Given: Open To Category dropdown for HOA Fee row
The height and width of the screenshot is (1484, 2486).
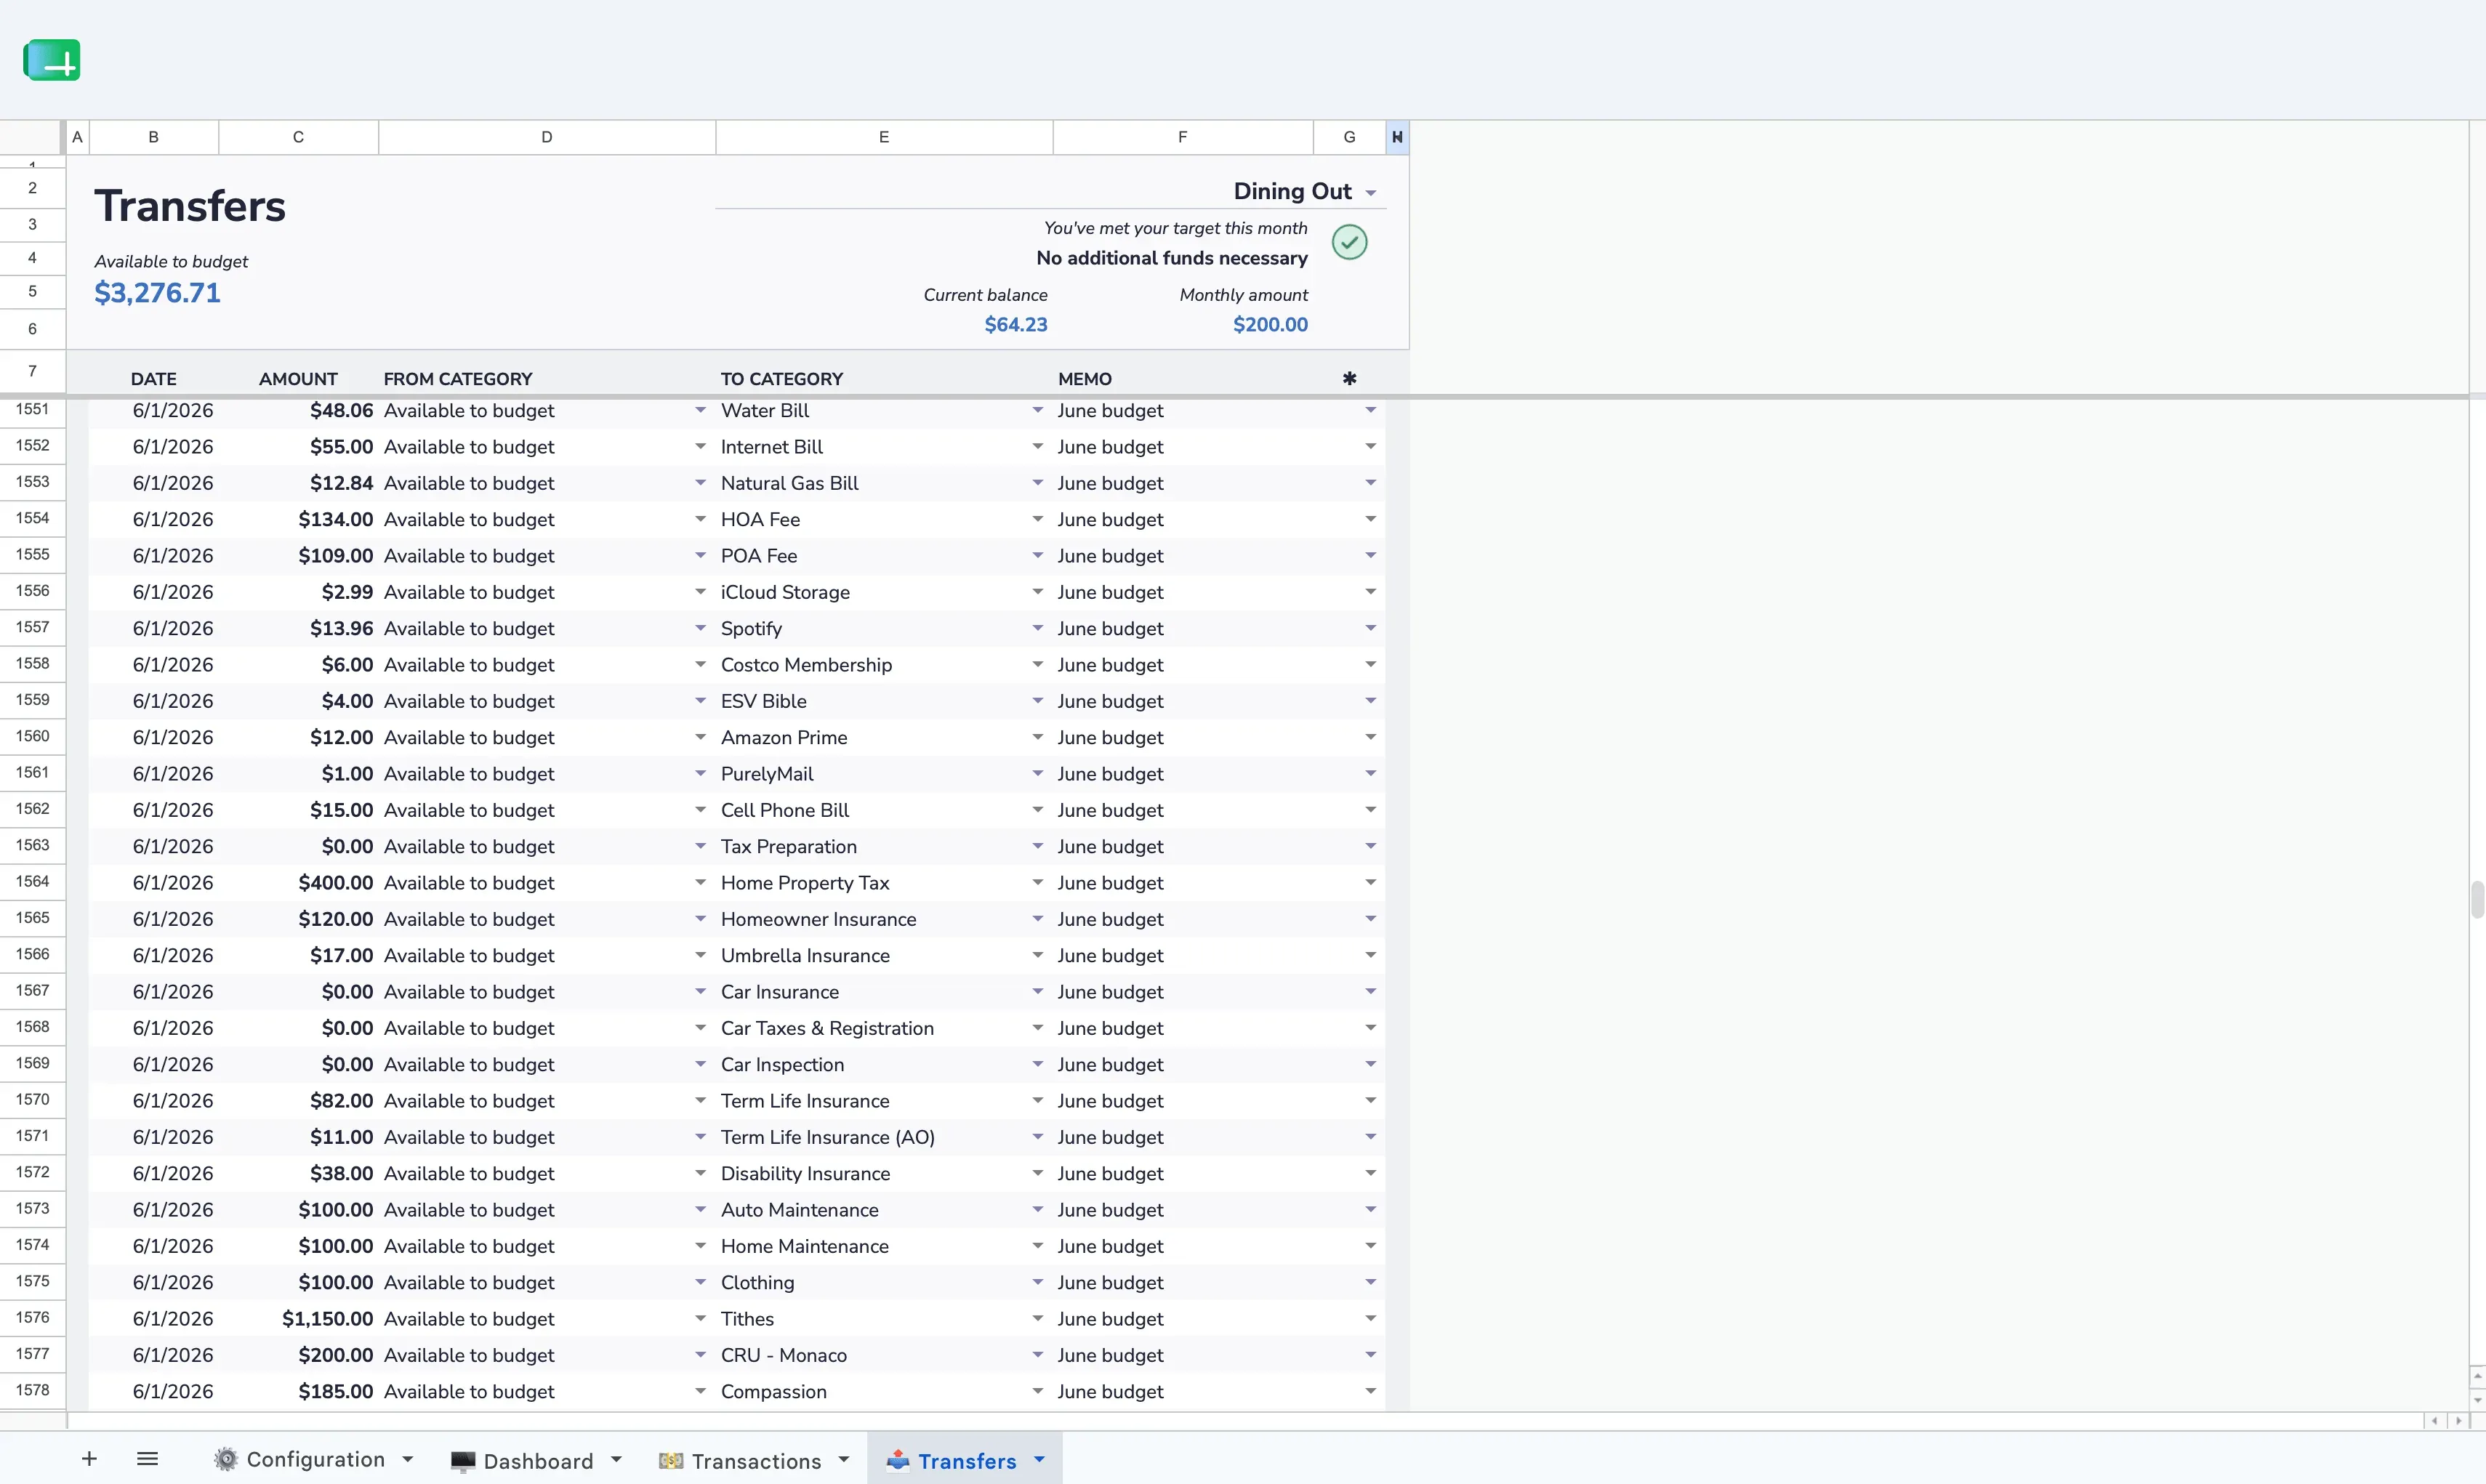Looking at the screenshot, I should (1037, 519).
